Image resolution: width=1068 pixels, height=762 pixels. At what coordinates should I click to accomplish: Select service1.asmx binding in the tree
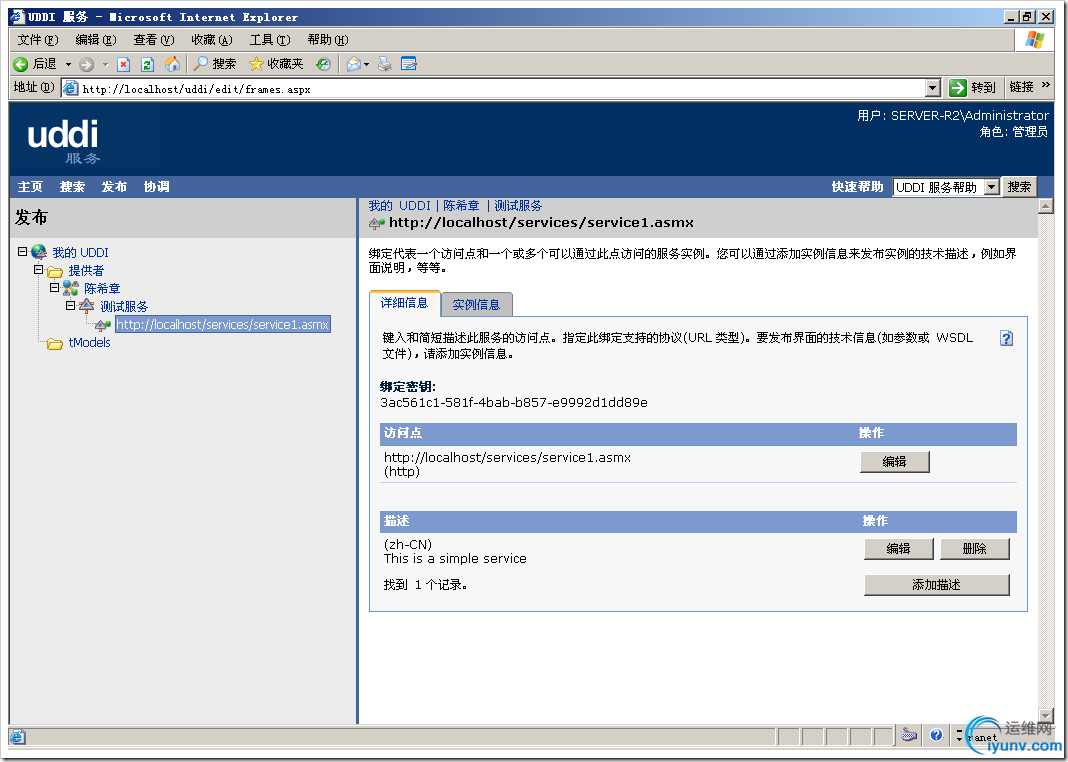pyautogui.click(x=223, y=324)
